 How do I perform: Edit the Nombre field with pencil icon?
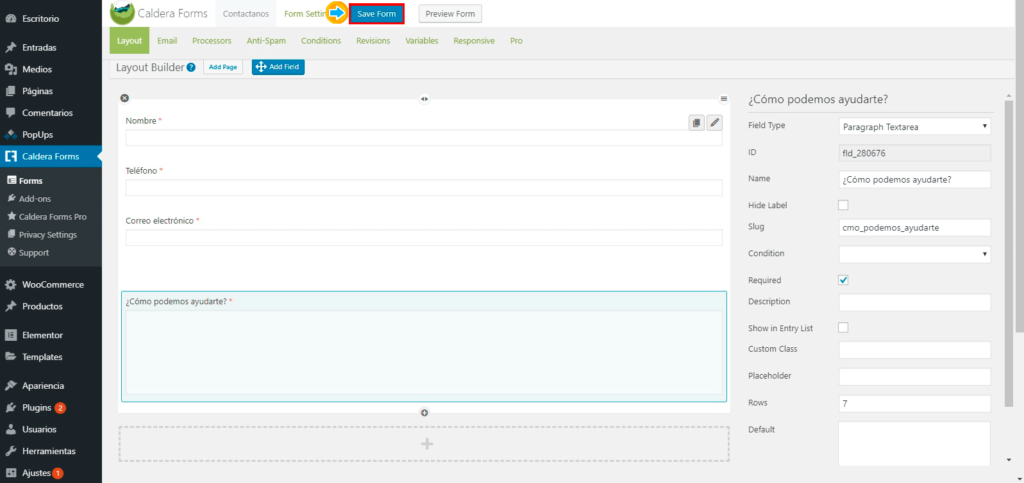tap(714, 122)
